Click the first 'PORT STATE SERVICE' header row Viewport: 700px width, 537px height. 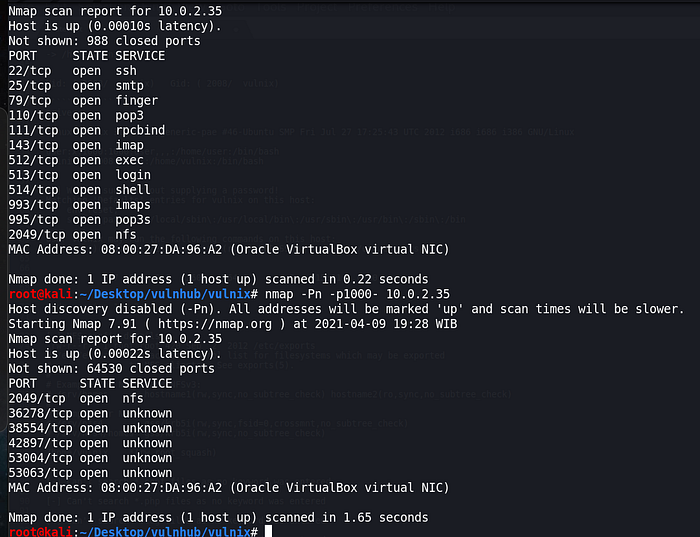[87, 56]
